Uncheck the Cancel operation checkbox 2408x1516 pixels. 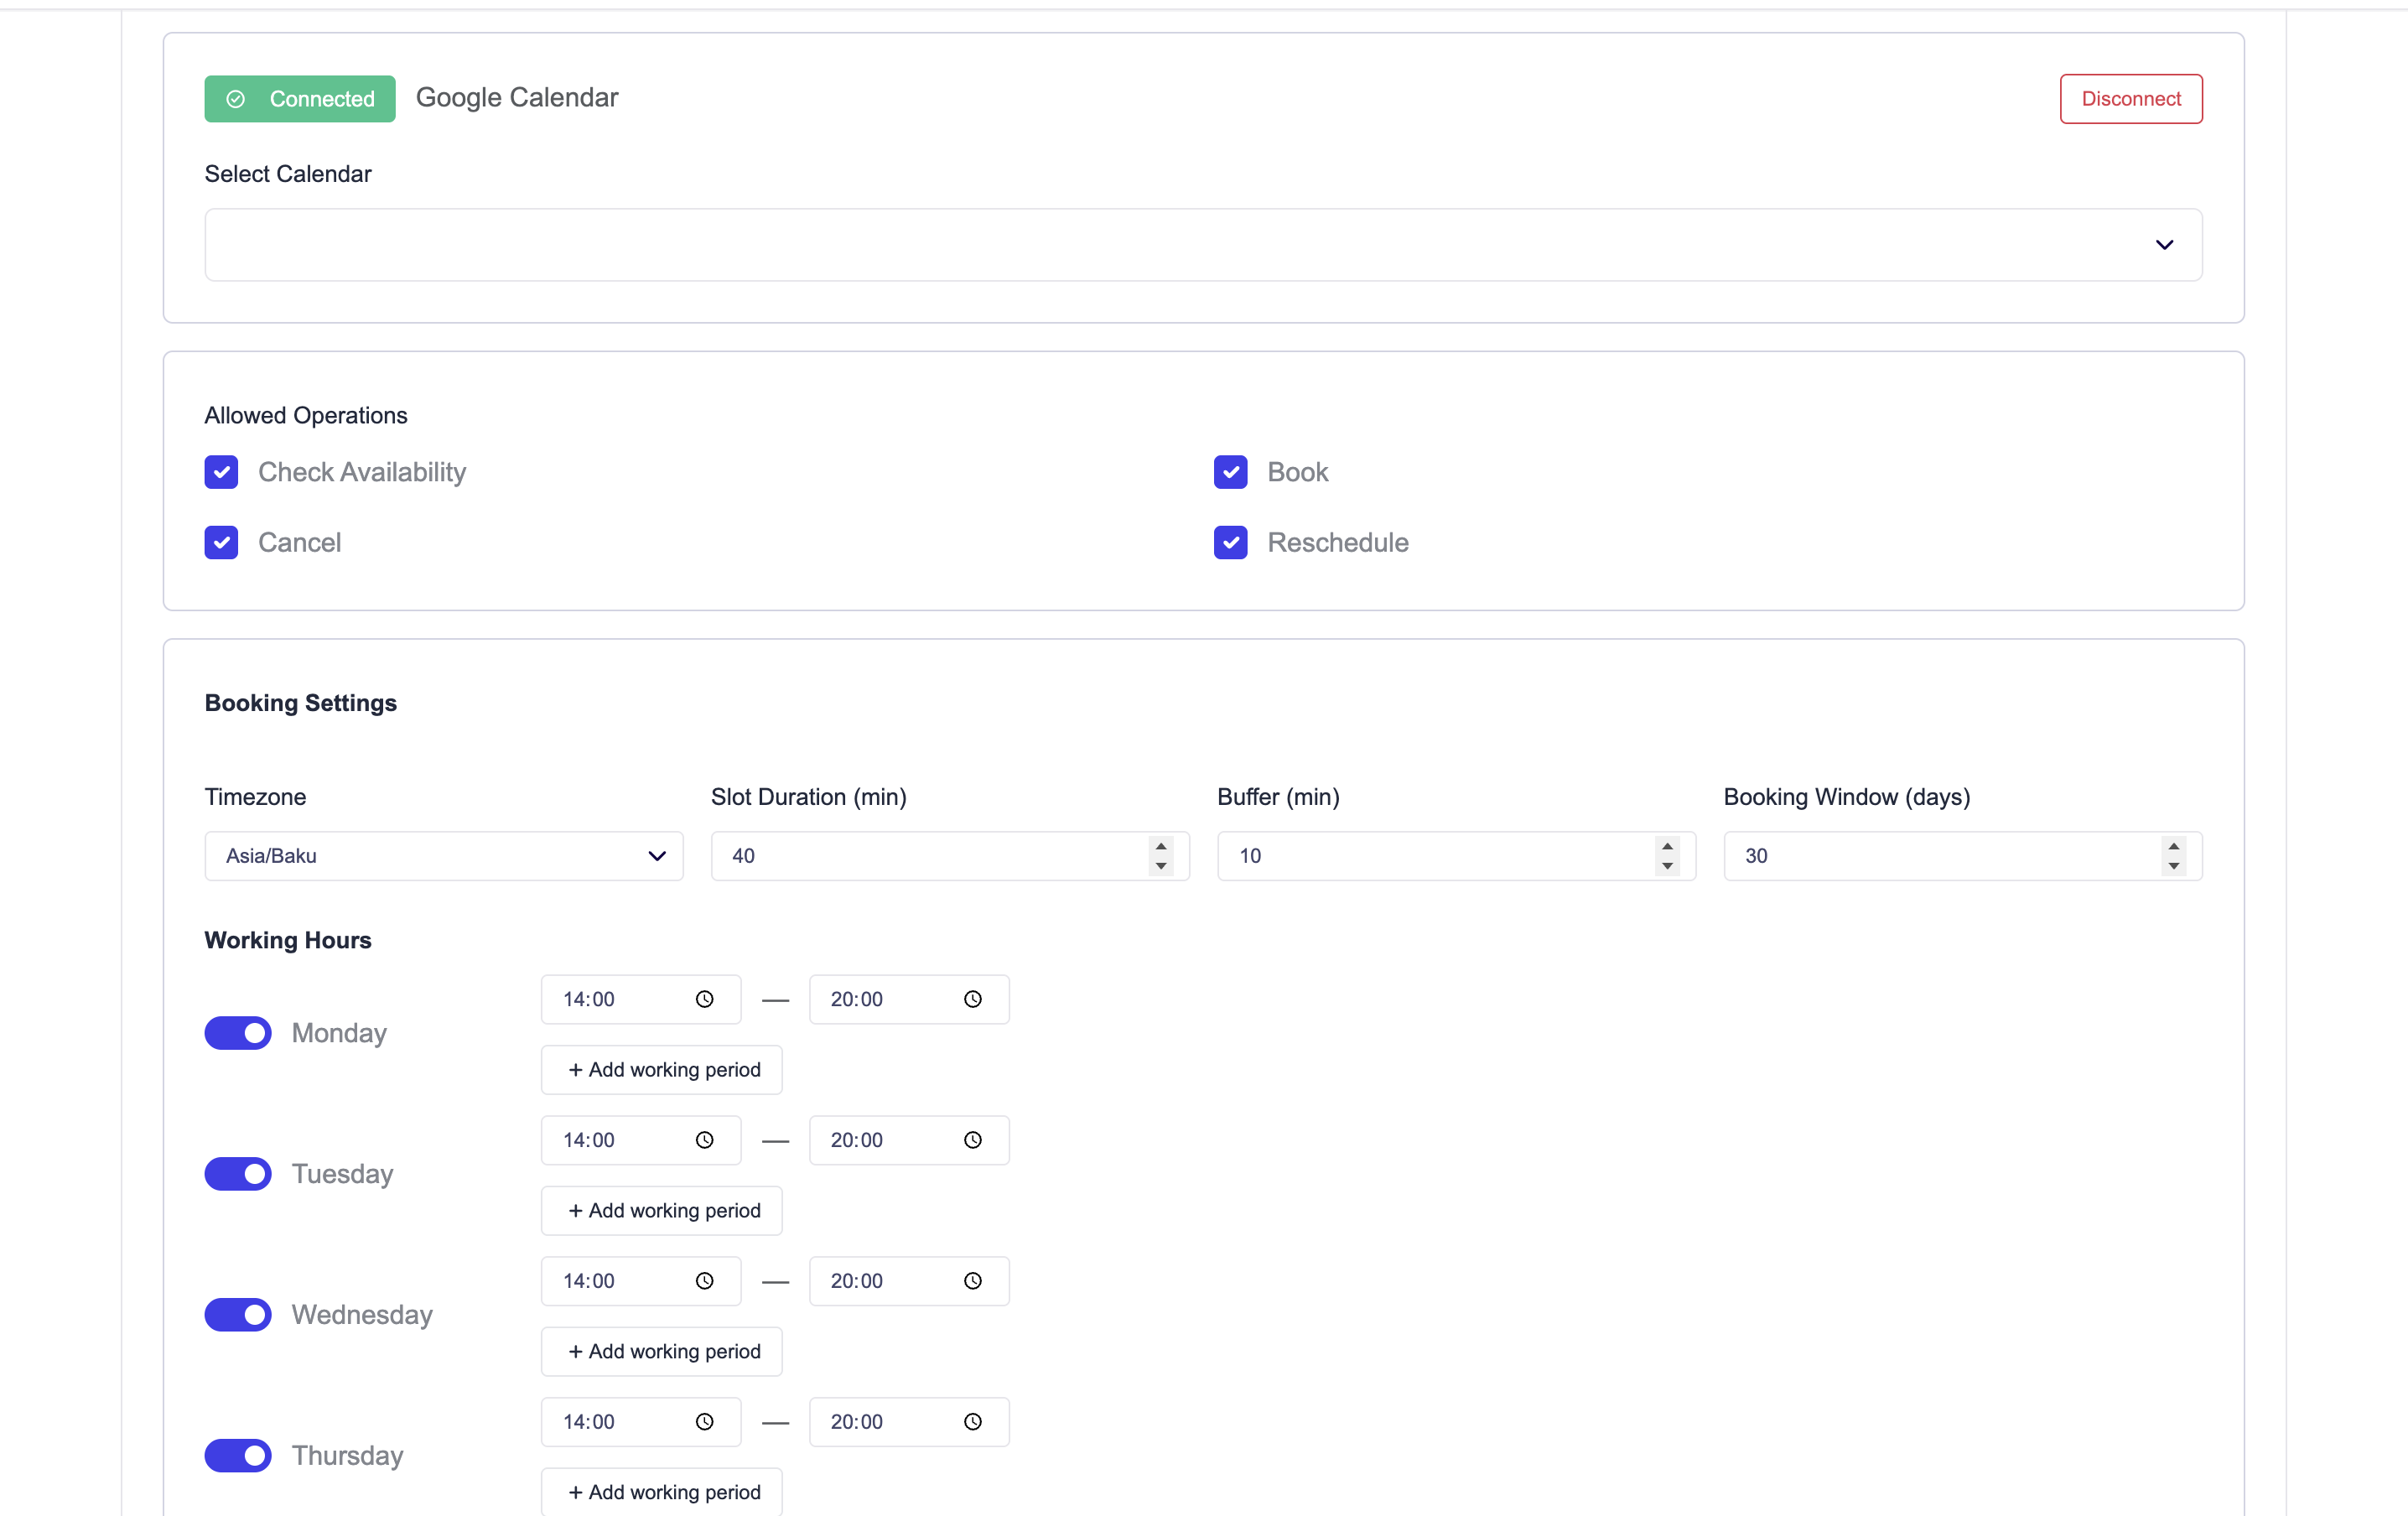click(x=221, y=543)
